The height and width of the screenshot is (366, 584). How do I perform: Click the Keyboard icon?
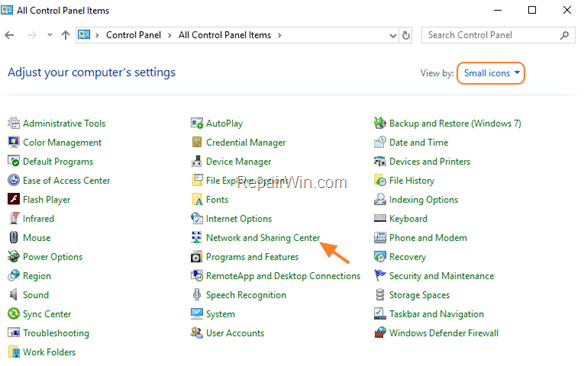(x=380, y=218)
